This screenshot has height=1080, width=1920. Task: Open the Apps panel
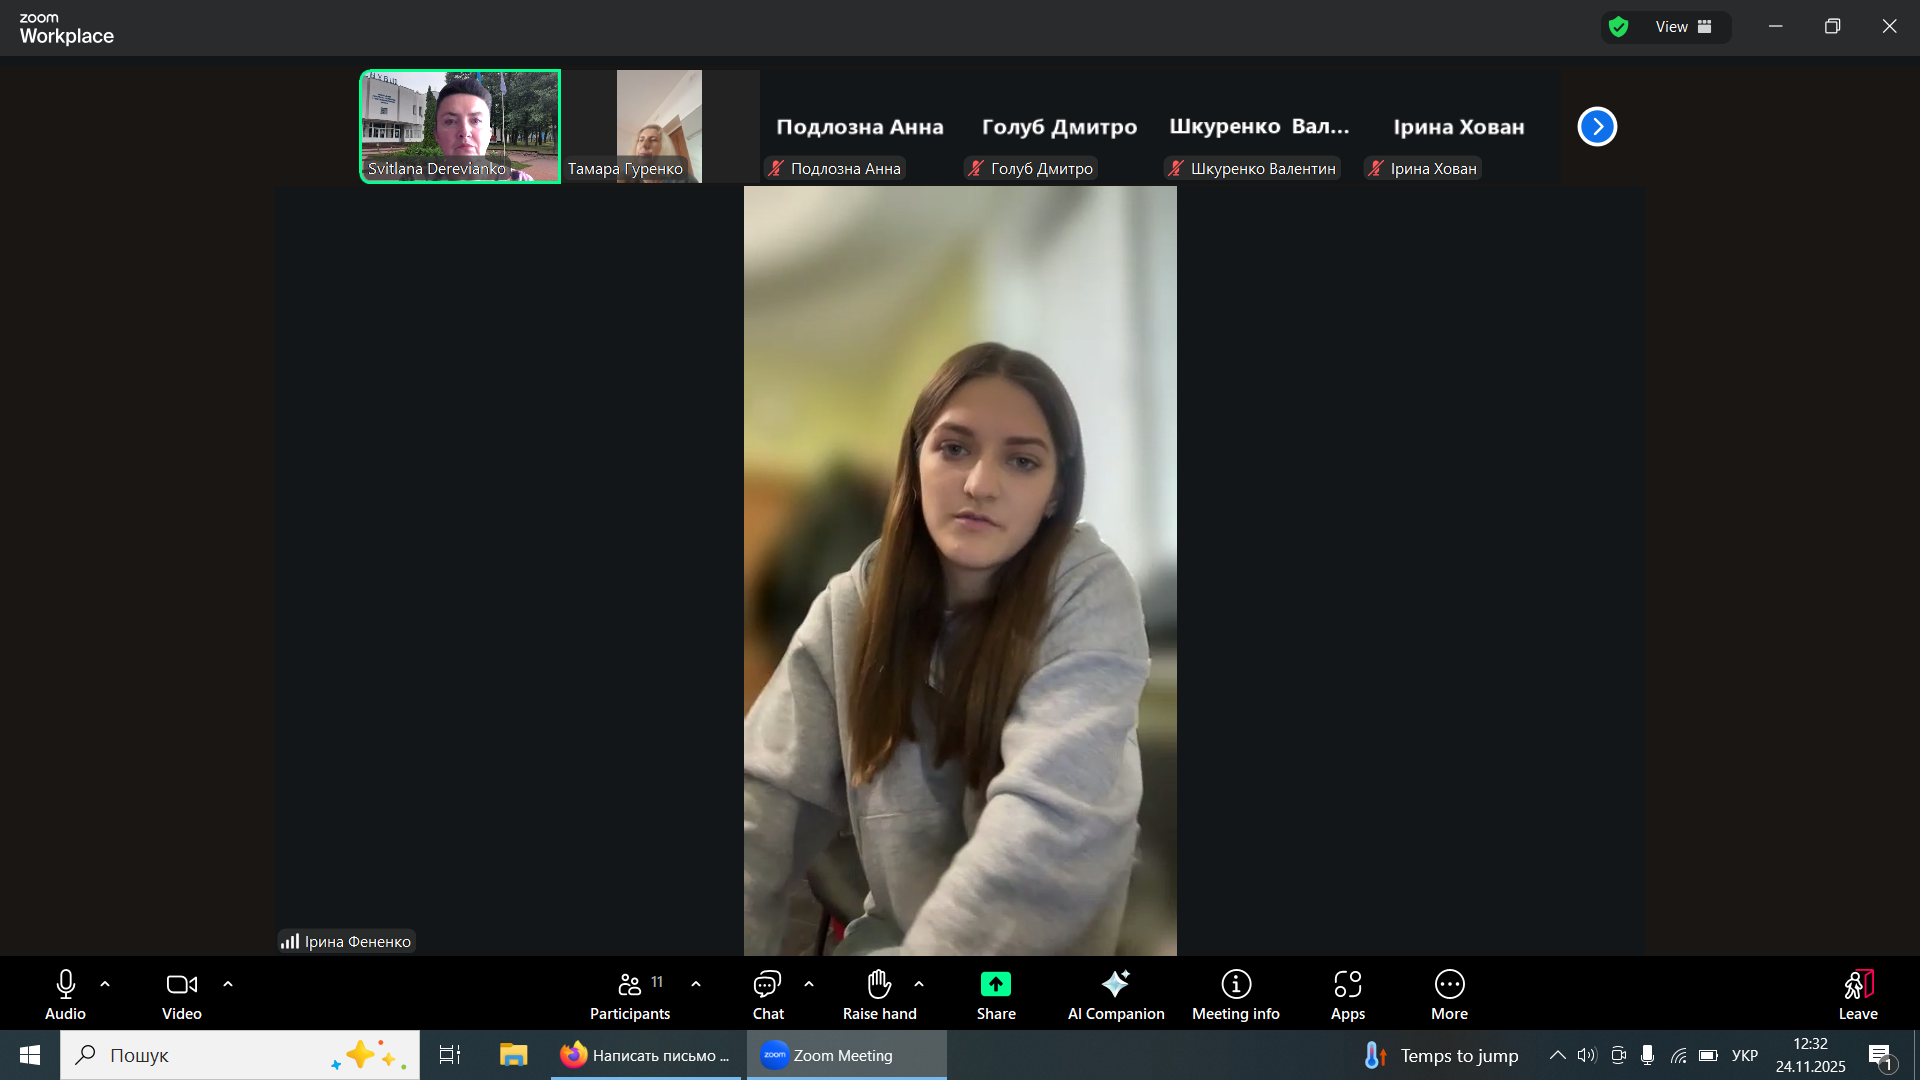(1347, 995)
